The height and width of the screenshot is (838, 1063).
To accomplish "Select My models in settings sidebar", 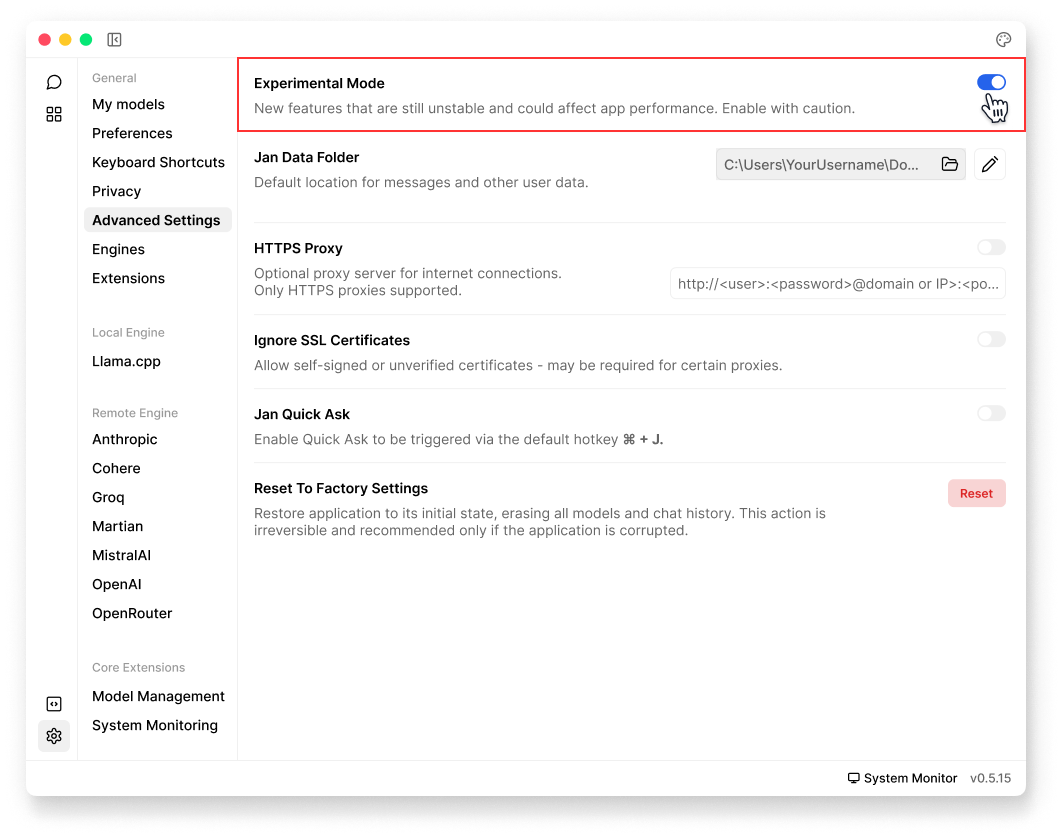I will (128, 104).
